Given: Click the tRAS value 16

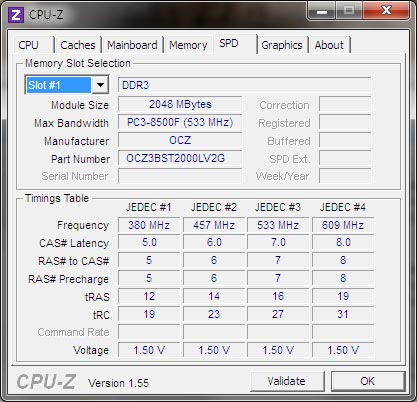Looking at the screenshot, I should [x=278, y=296].
